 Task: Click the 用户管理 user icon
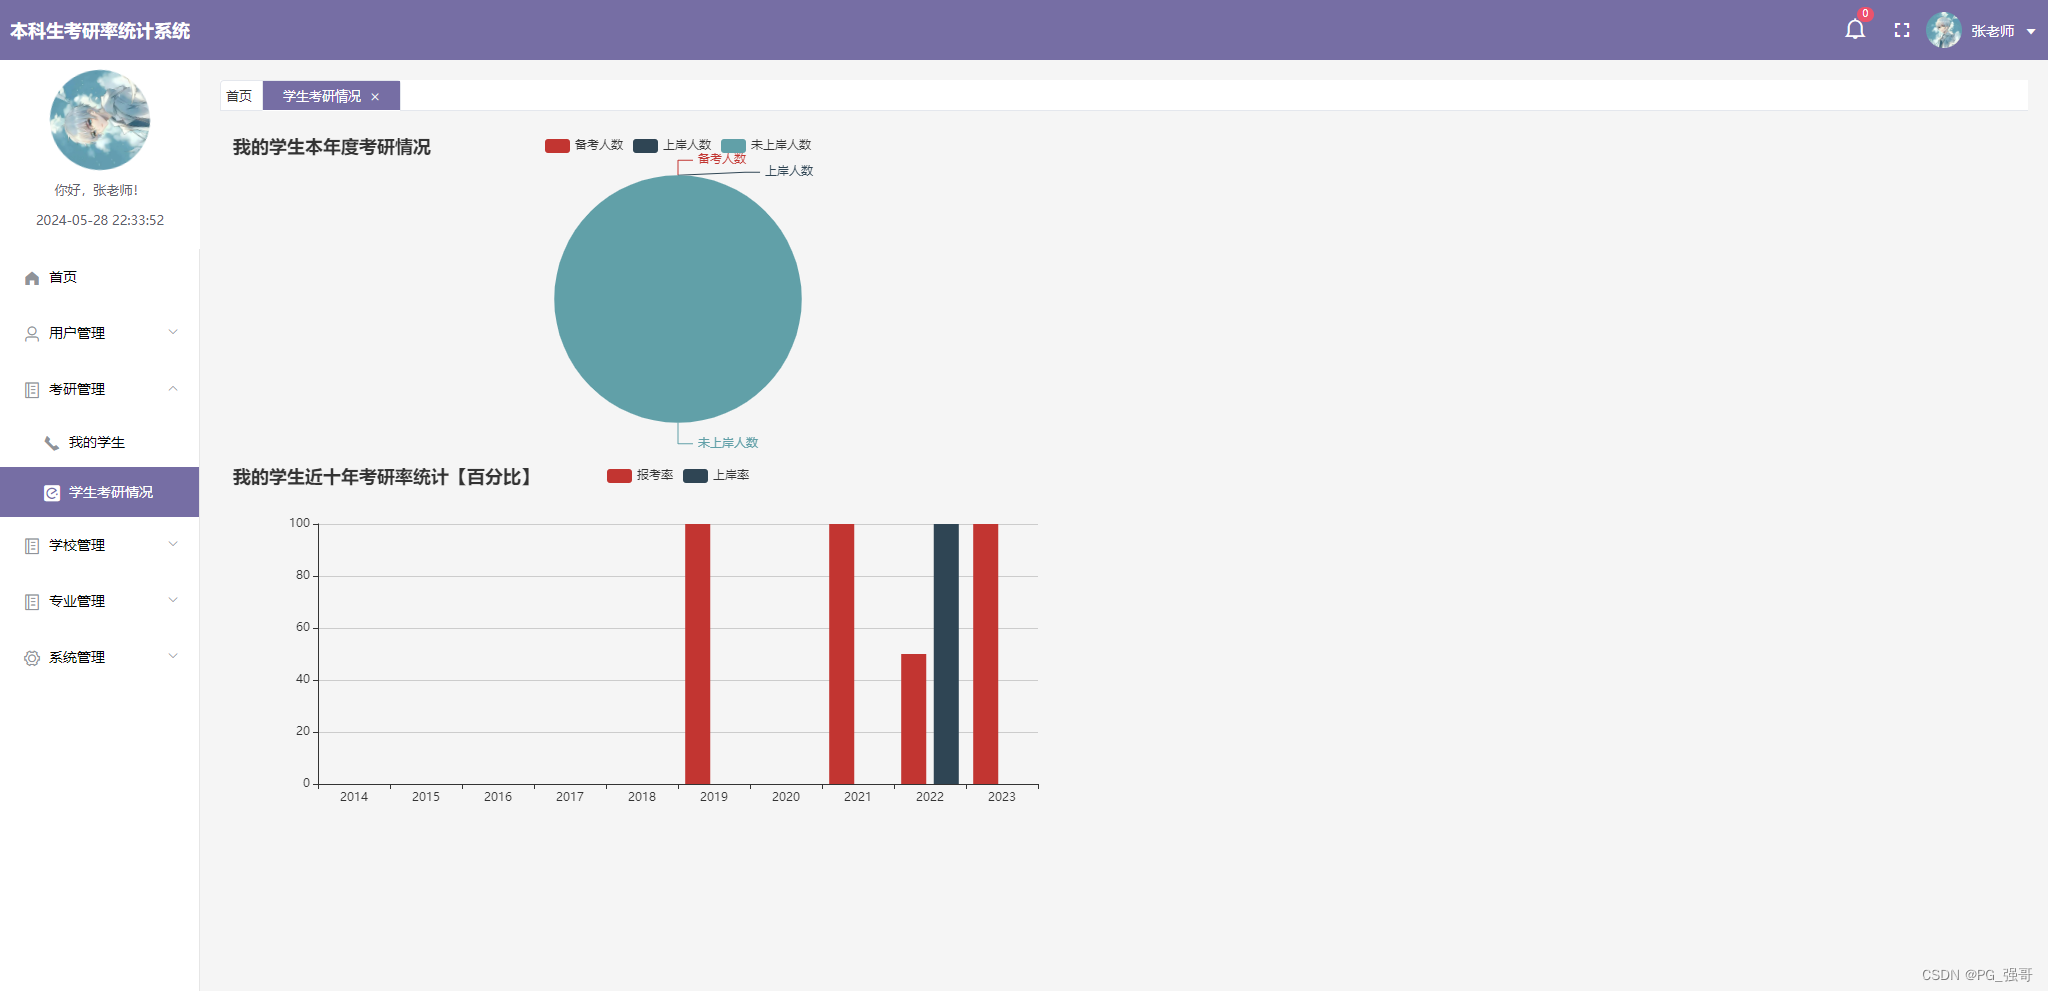pos(32,334)
